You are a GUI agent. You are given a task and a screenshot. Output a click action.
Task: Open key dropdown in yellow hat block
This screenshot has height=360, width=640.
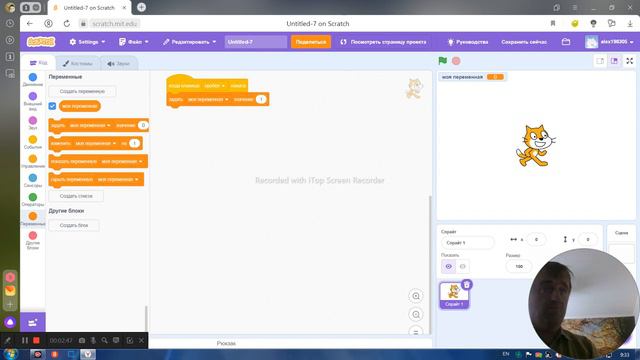point(215,86)
